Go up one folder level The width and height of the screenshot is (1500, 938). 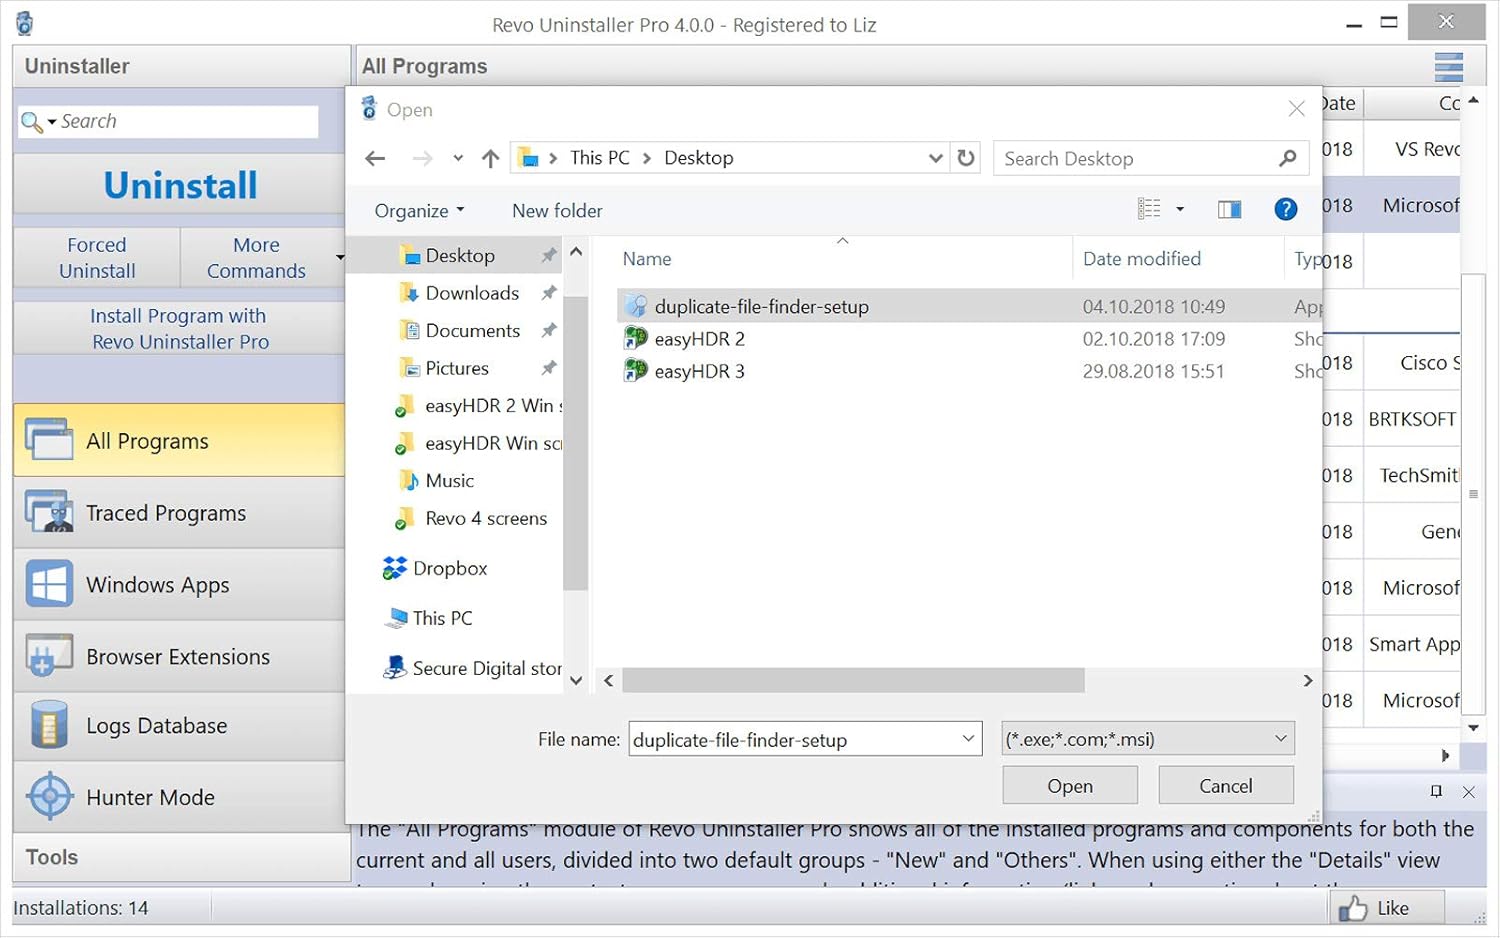[x=490, y=158]
